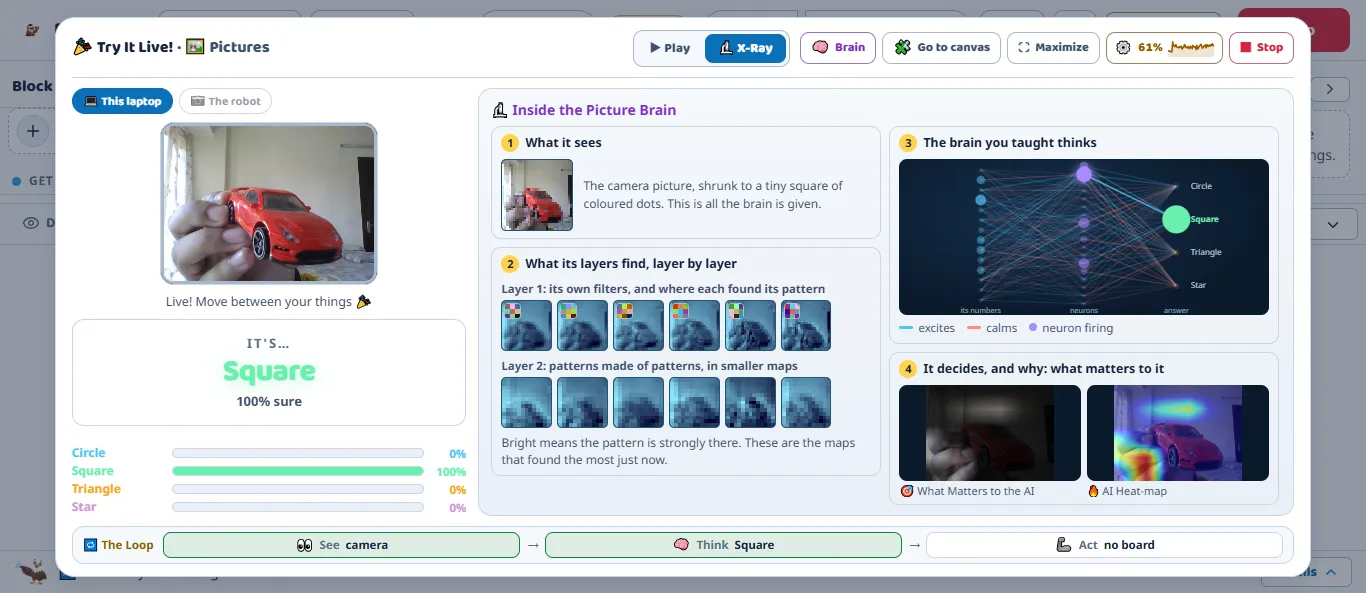Screen dimensions: 1366x593
Task: Click the step 3 number badge
Action: point(908,143)
